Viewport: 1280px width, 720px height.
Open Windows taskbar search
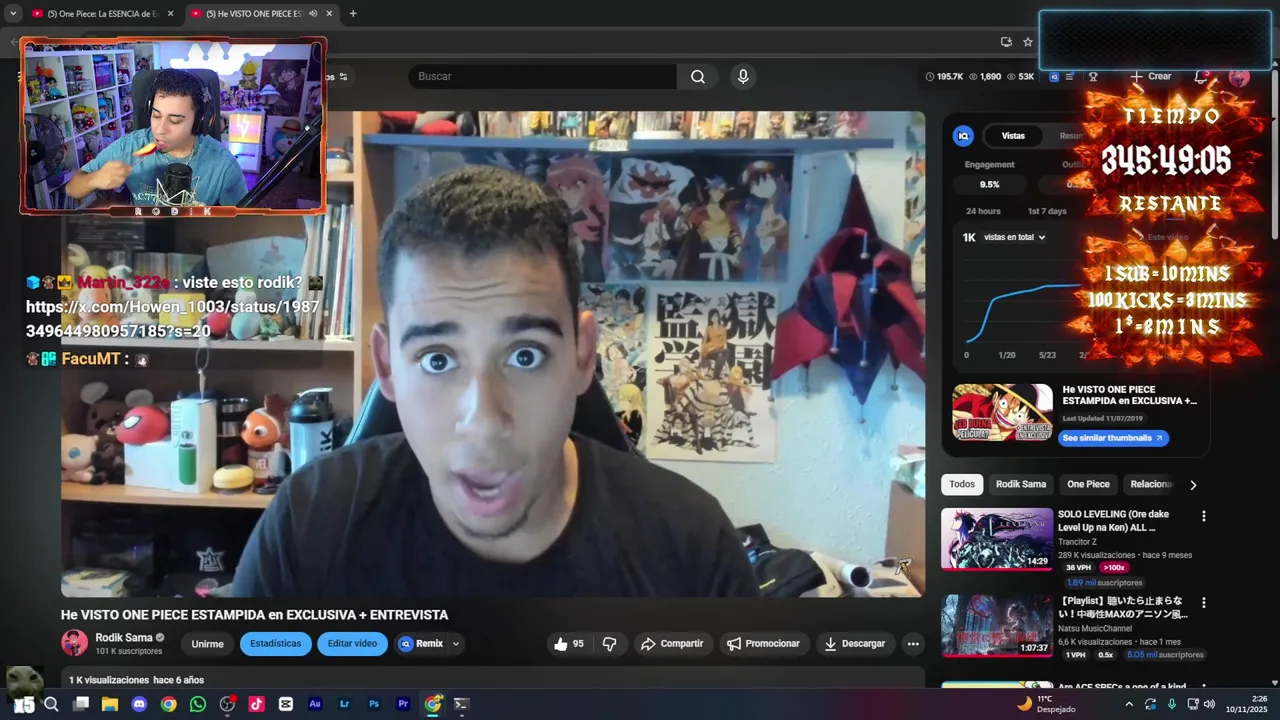51,704
